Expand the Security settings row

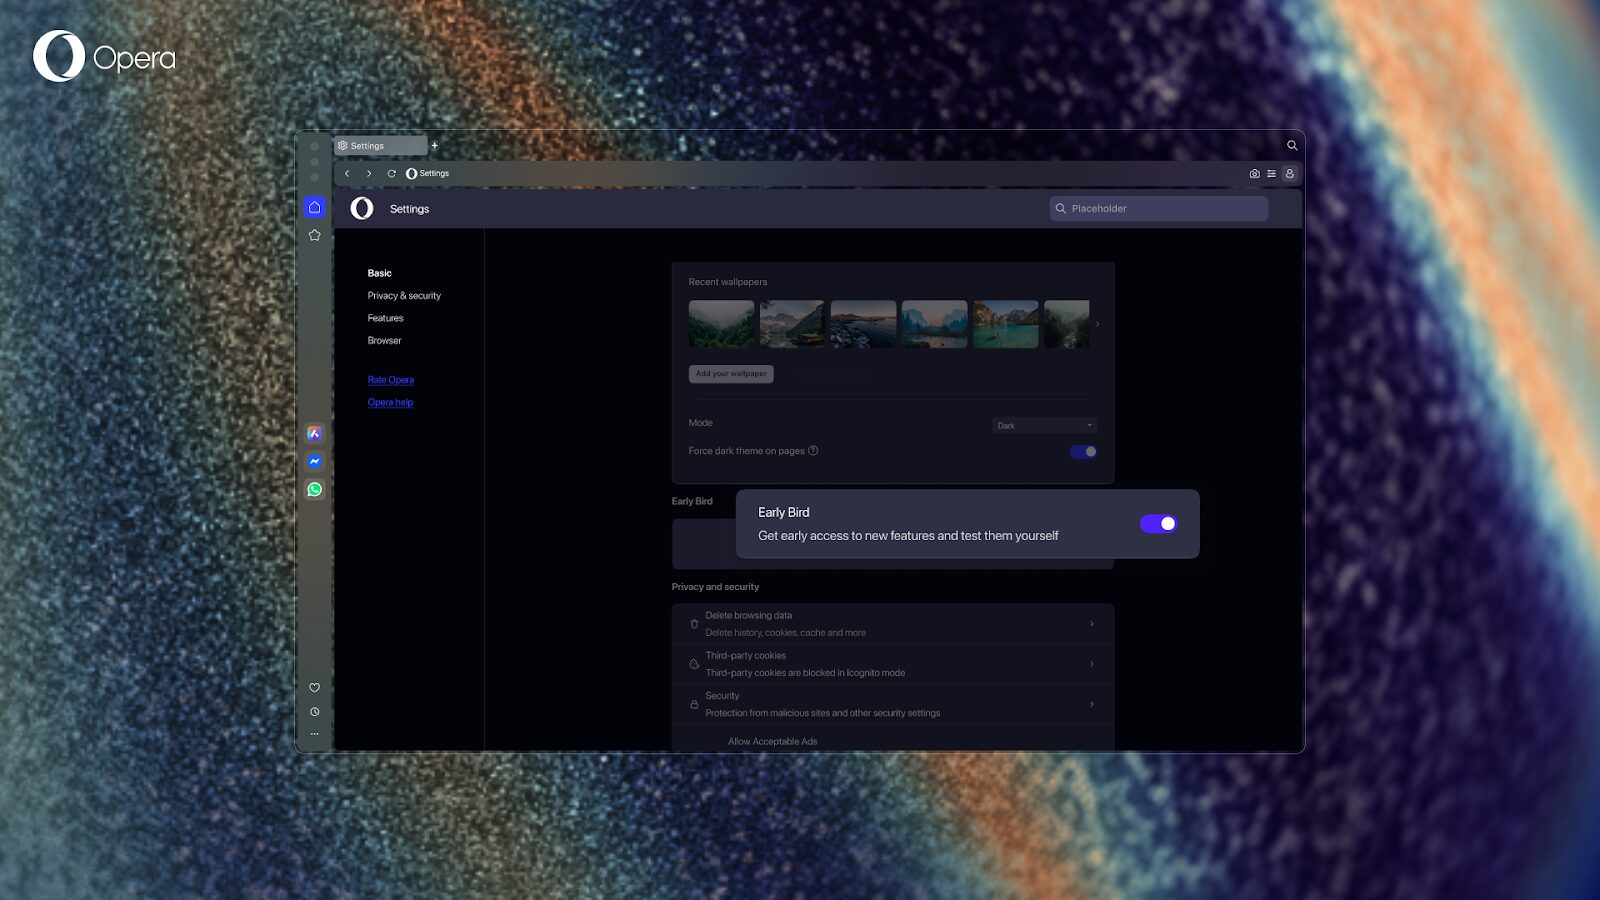pos(892,704)
